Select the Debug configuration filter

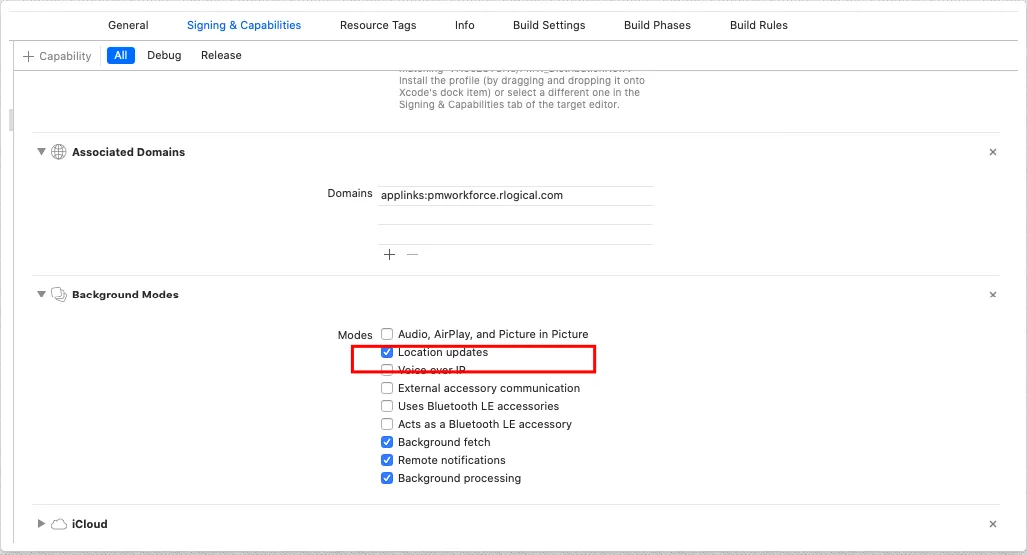[x=164, y=56]
